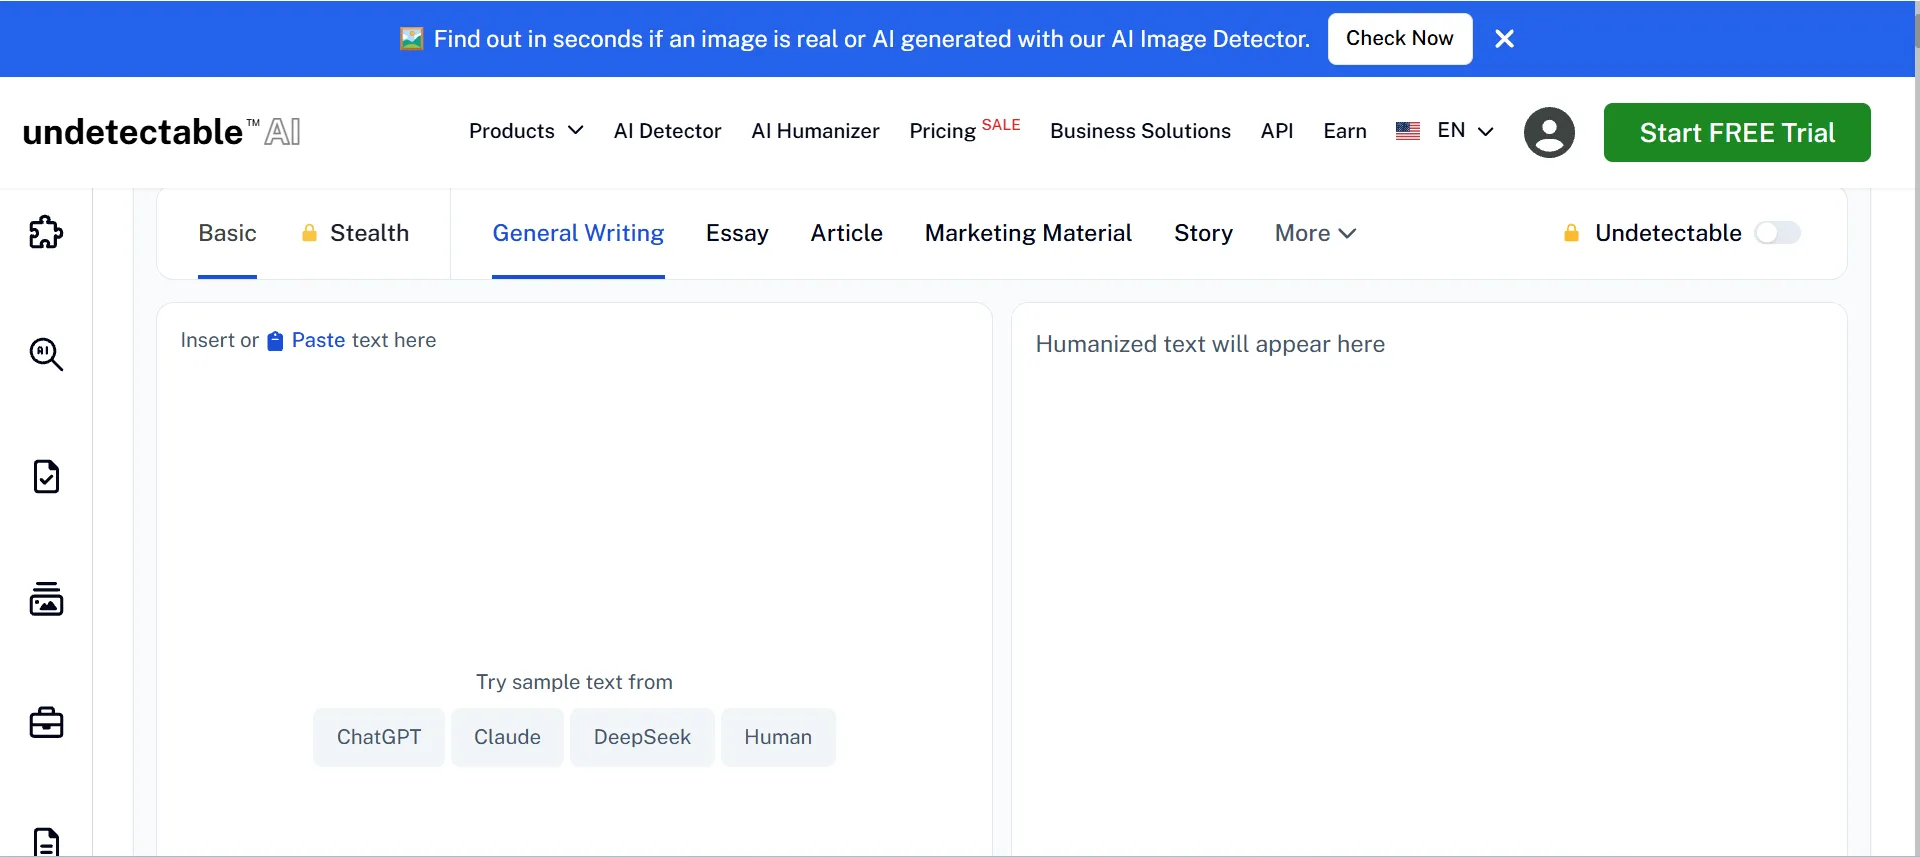
Task: Select the Article tab
Action: tap(846, 233)
